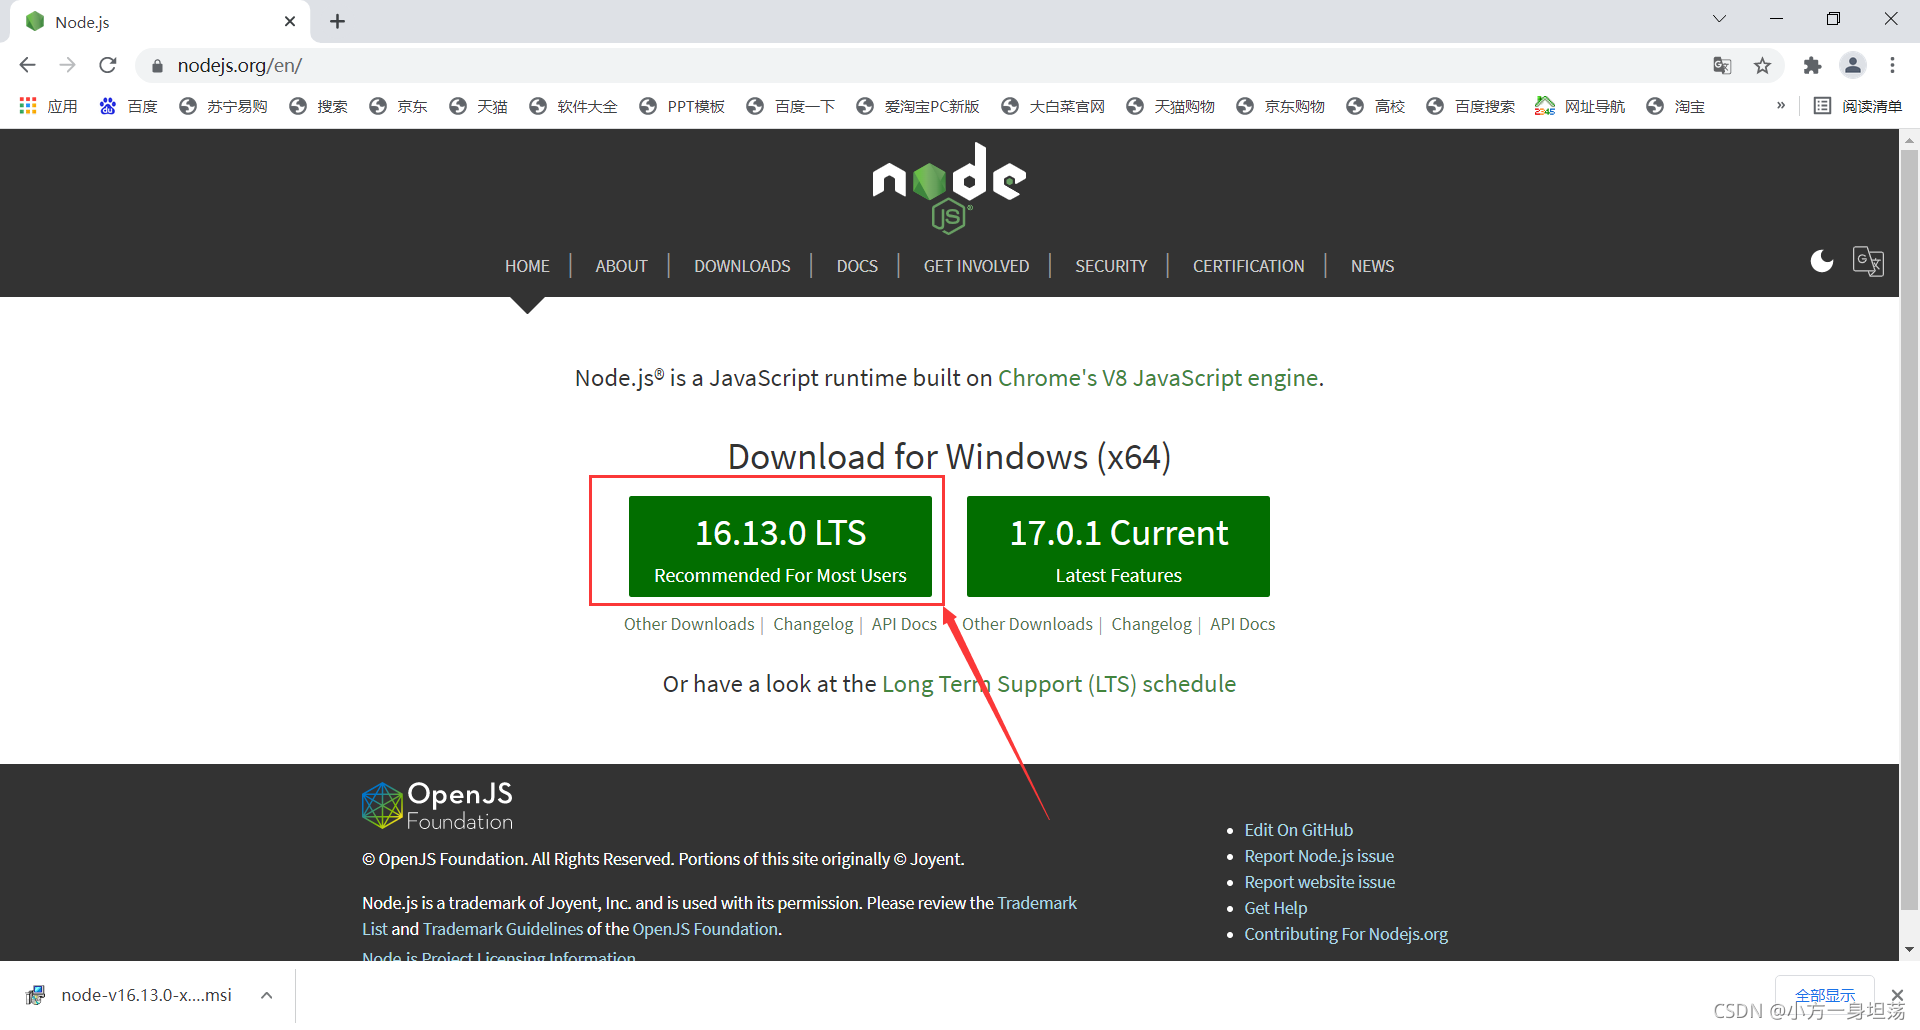
Task: Open API Docs under the LTS button
Action: (904, 624)
